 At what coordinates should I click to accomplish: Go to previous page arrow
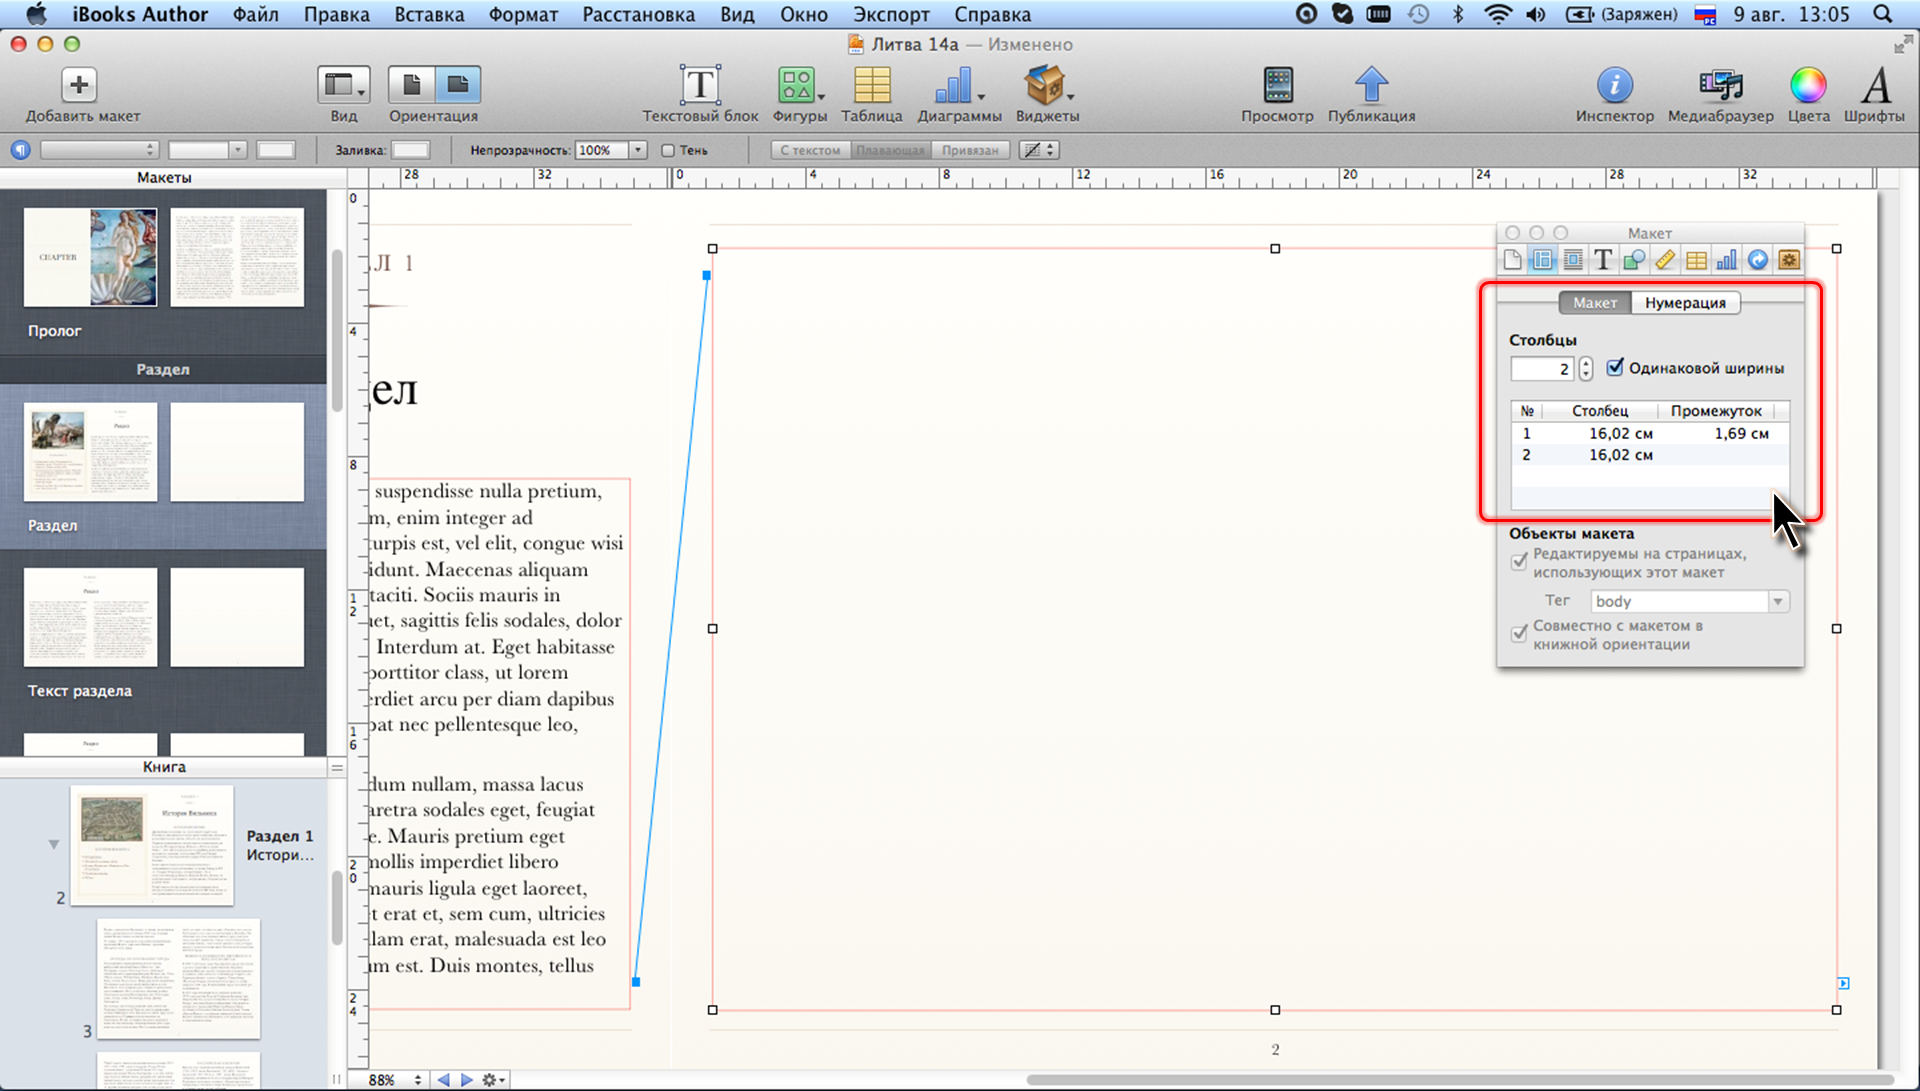pos(443,1080)
